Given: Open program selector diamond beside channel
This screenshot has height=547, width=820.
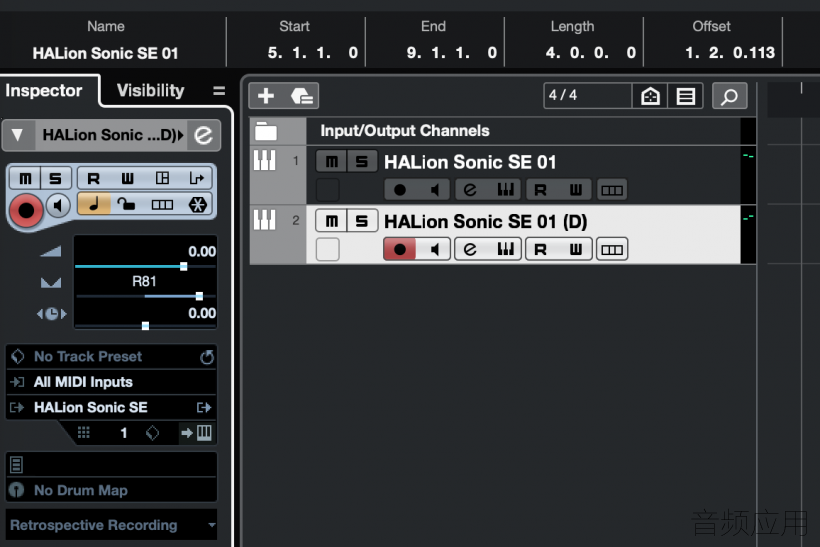Looking at the screenshot, I should tap(152, 433).
